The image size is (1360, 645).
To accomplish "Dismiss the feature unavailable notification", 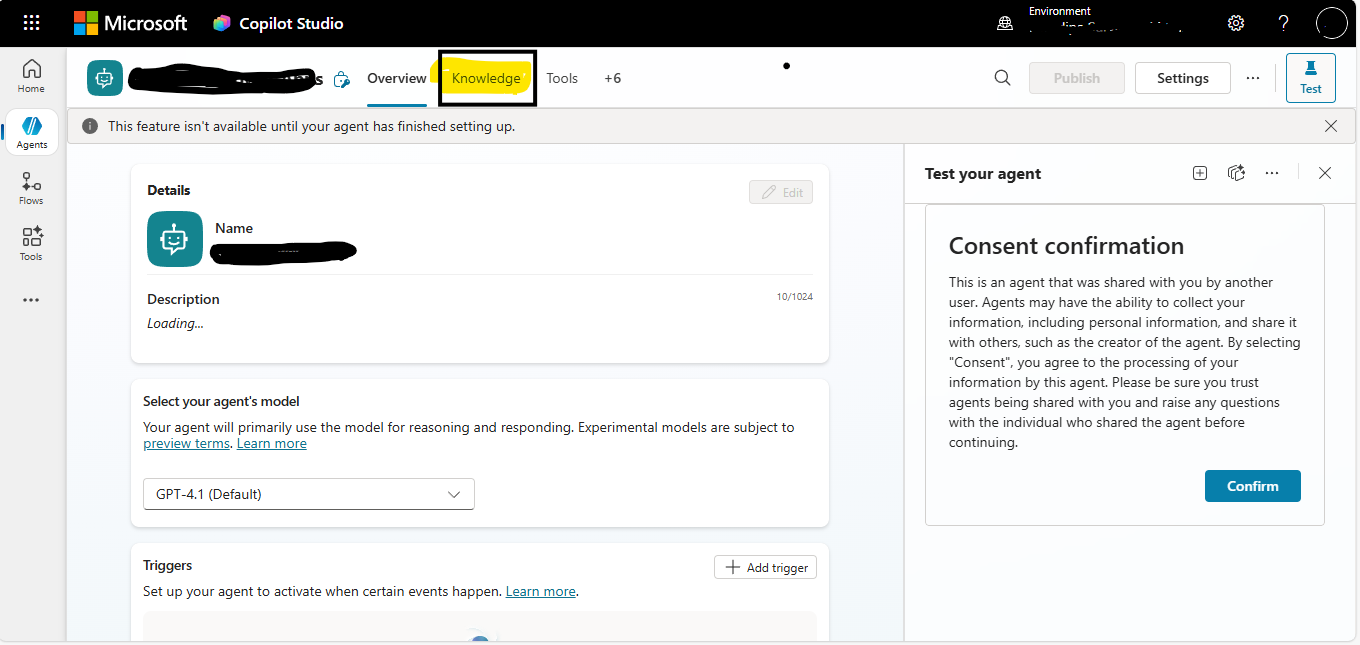I will point(1331,126).
